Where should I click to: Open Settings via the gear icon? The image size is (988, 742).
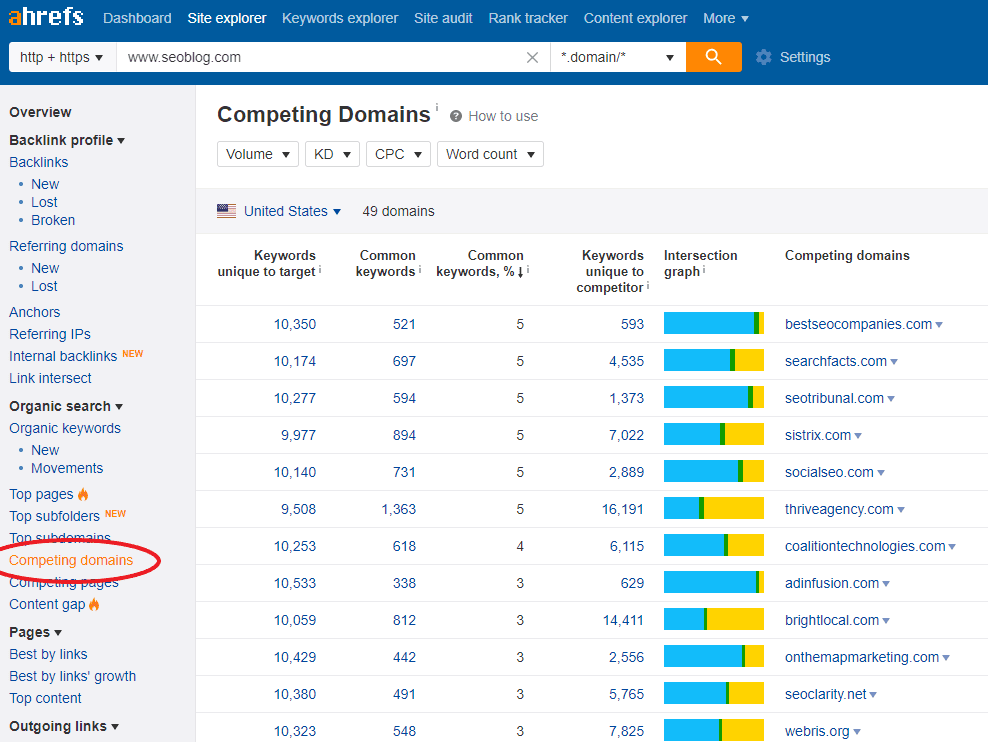pos(764,57)
